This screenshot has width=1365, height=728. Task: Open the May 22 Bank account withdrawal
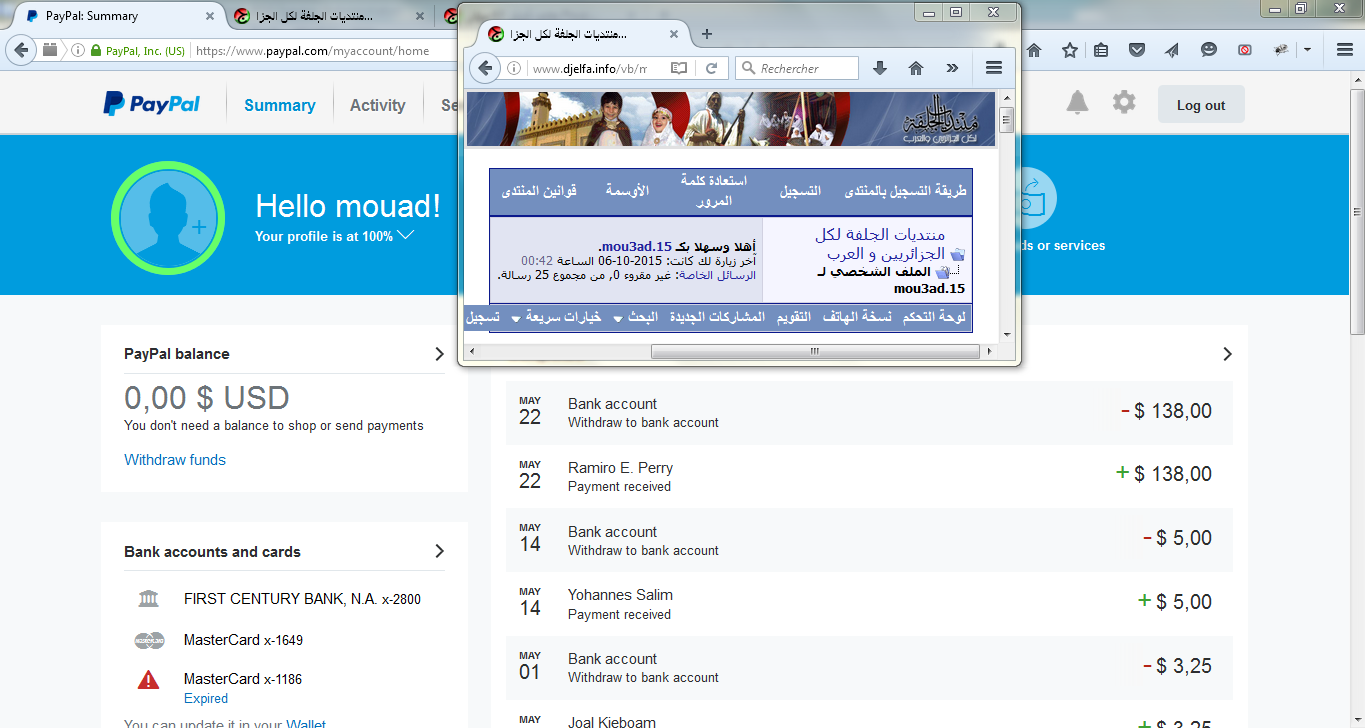(x=869, y=412)
